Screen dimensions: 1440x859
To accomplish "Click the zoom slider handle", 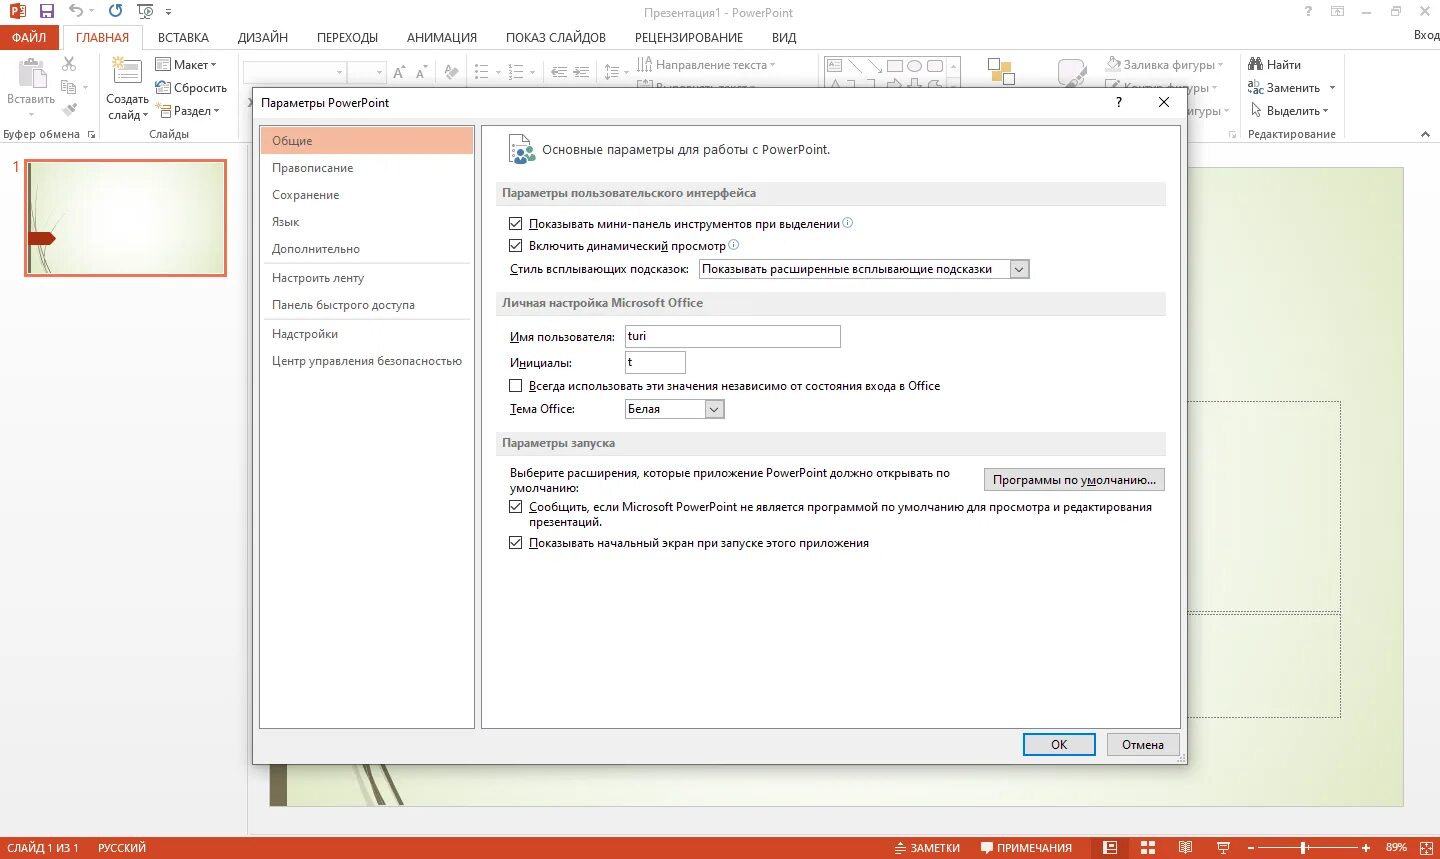I will coord(1305,847).
